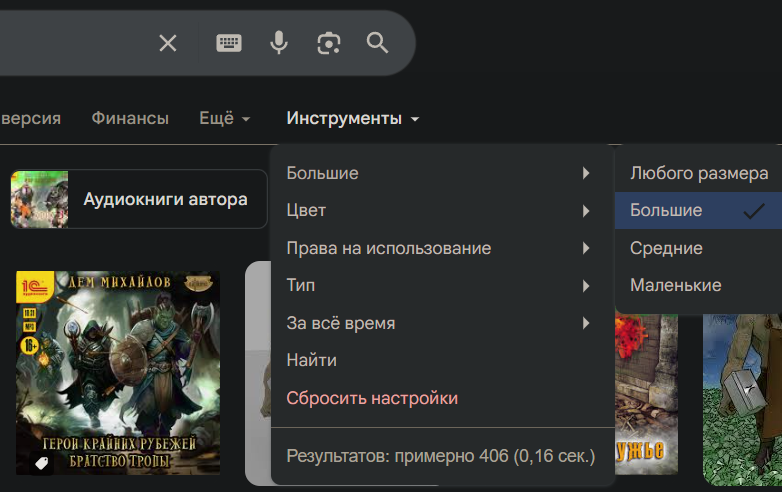Open the Аудиокниги автора suggestion chip
Screen dimensions: 782x492
tap(139, 199)
